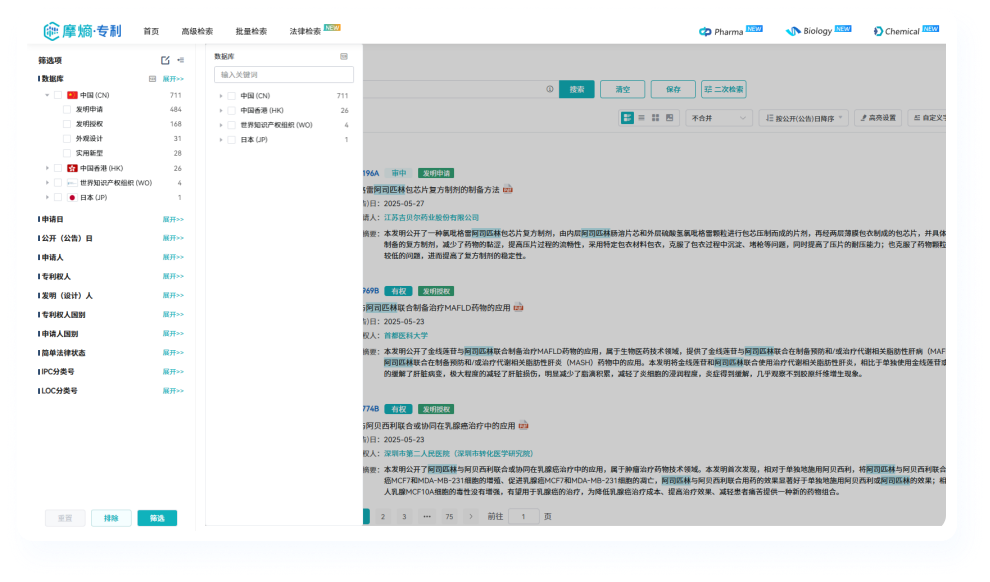Click the edit icon beside 筛选项
990x582 pixels.
(x=165, y=60)
